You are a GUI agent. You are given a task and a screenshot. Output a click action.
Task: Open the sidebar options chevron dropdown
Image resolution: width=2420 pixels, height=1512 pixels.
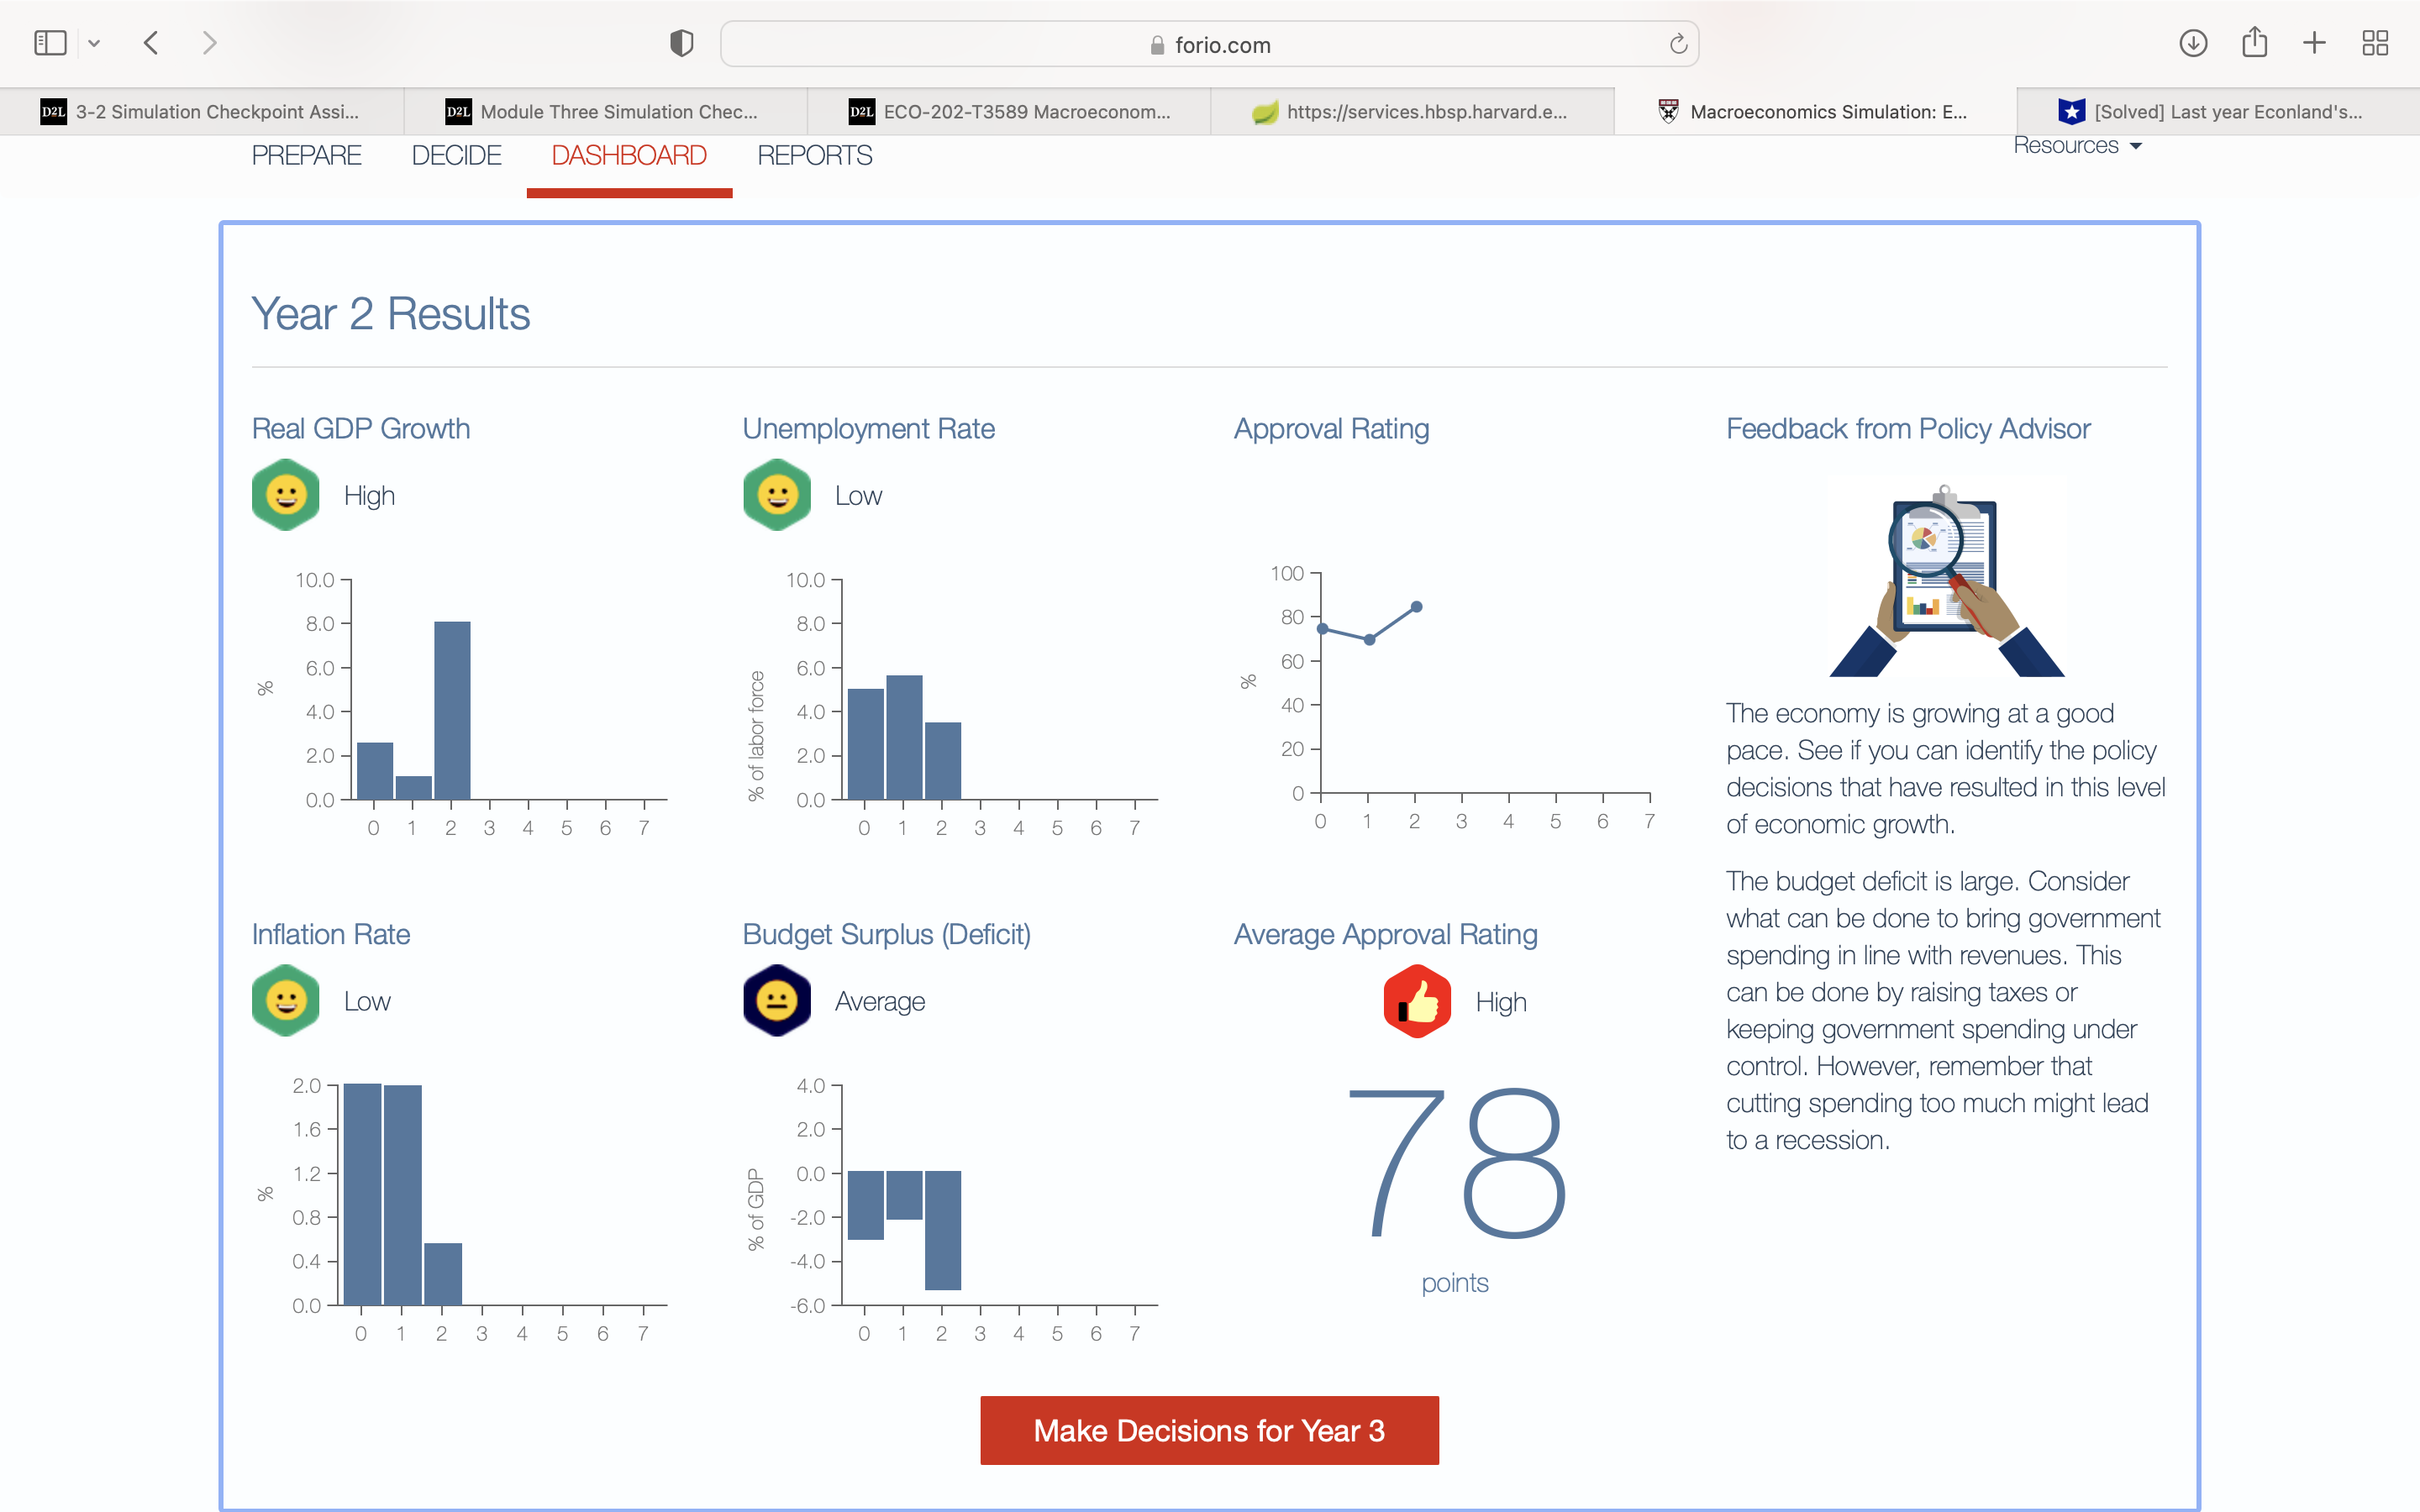[x=94, y=43]
